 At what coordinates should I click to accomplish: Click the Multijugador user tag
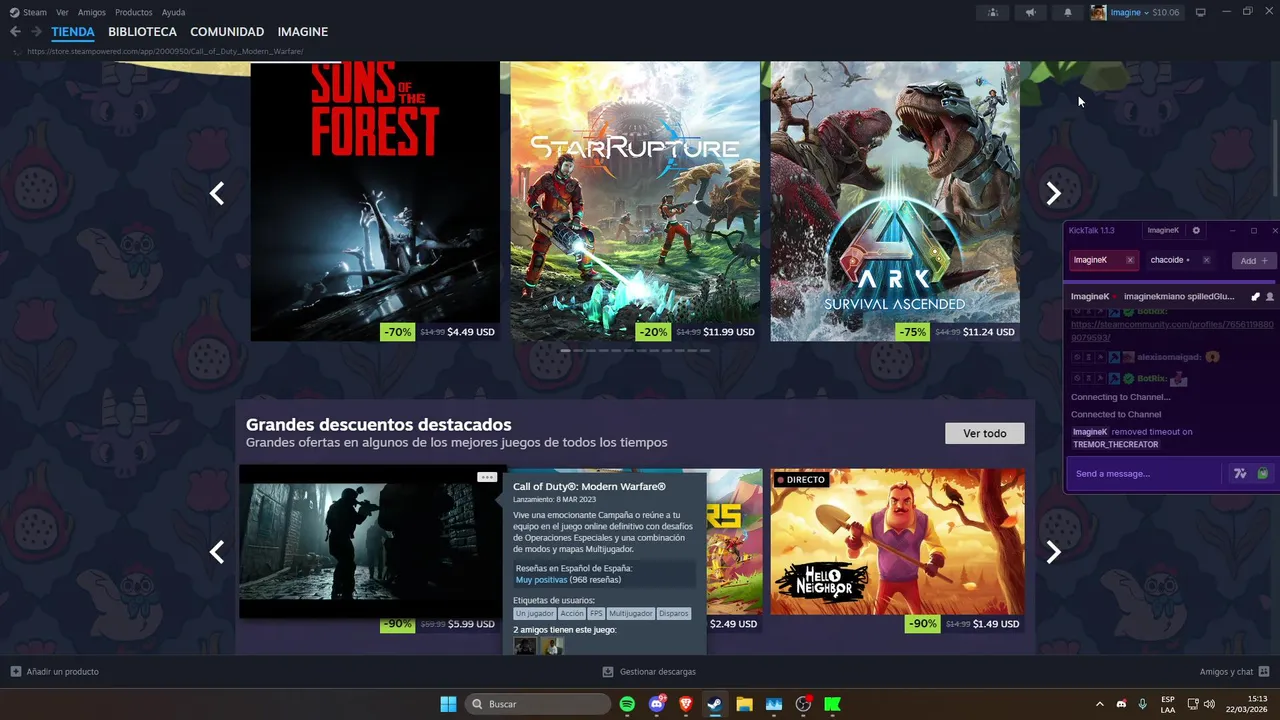pyautogui.click(x=631, y=613)
